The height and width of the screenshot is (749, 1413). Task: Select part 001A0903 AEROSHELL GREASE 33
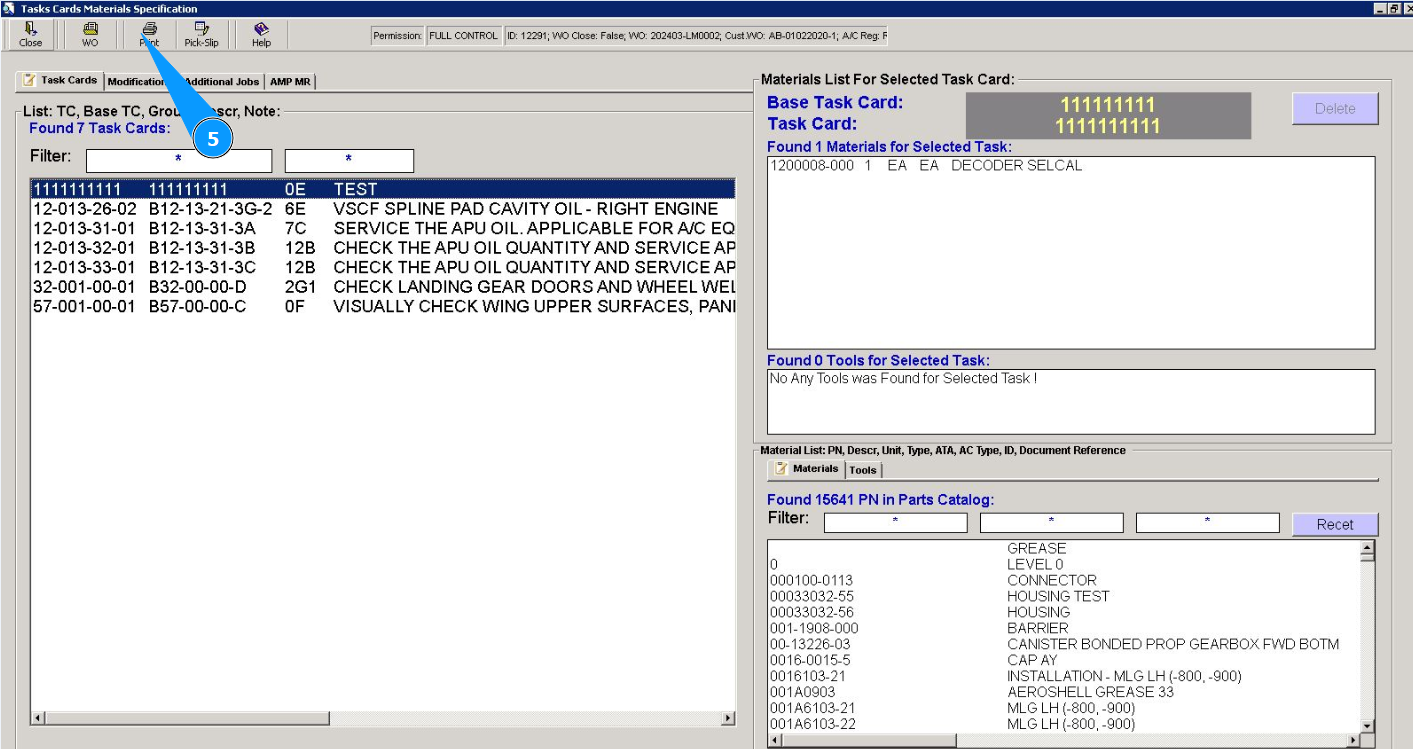[1064, 692]
